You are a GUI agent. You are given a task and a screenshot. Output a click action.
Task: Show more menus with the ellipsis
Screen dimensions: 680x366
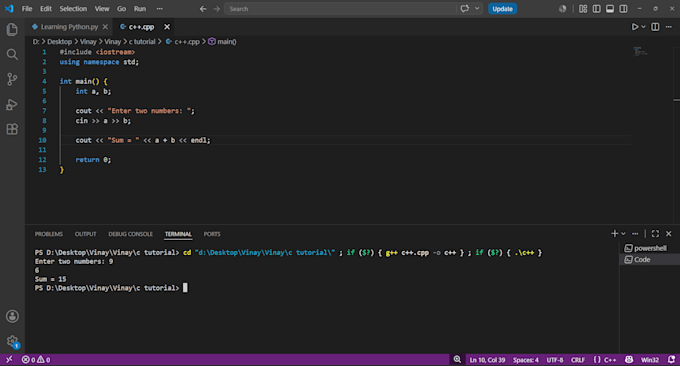[160, 9]
